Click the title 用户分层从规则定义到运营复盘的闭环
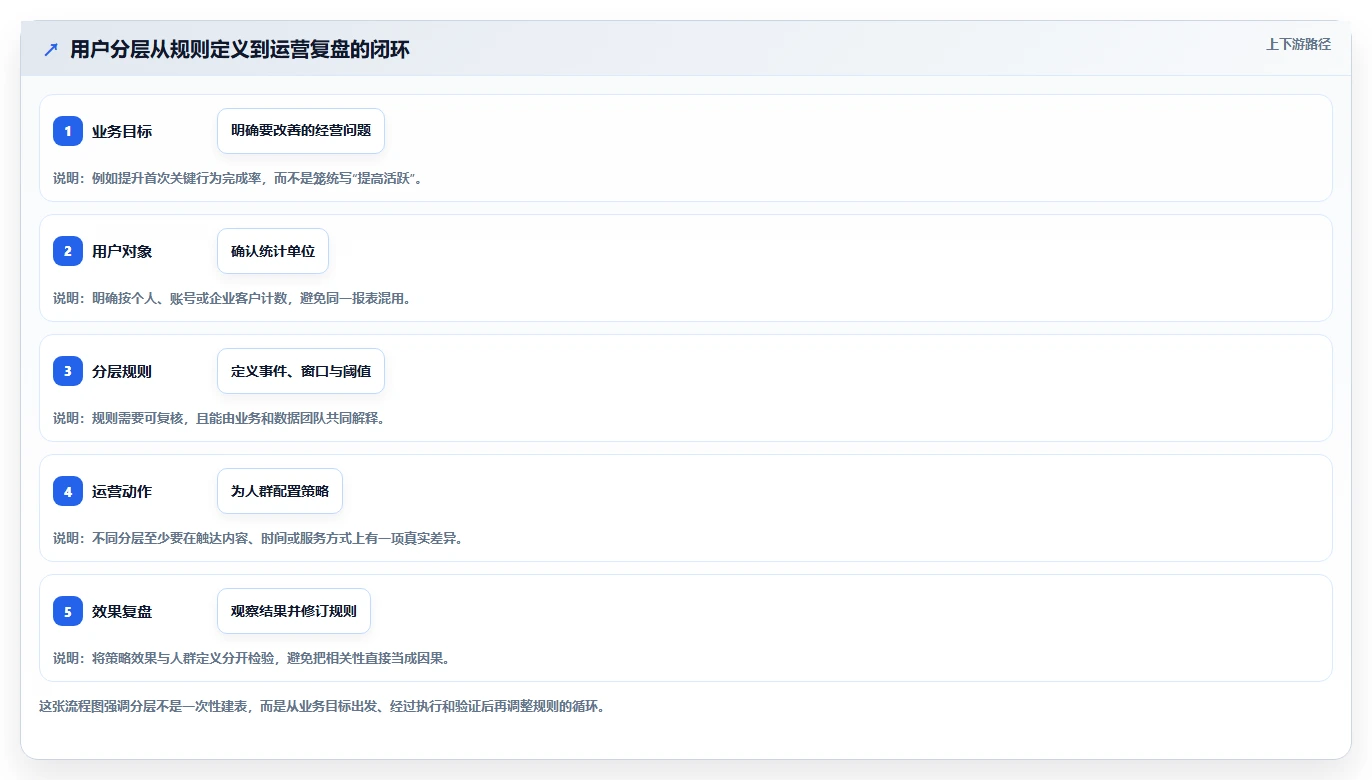Viewport: 1372px width, 780px height. click(x=240, y=49)
